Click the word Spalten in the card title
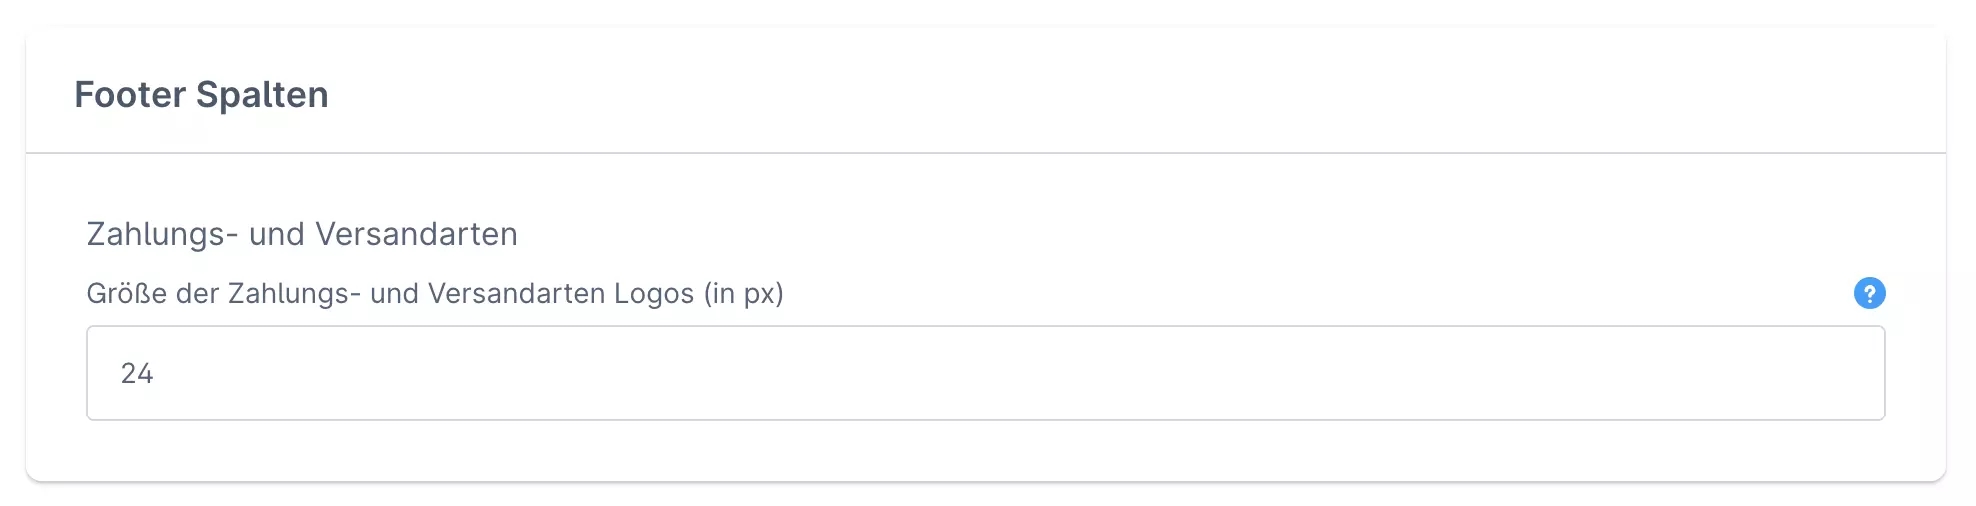The width and height of the screenshot is (1976, 506). click(262, 95)
